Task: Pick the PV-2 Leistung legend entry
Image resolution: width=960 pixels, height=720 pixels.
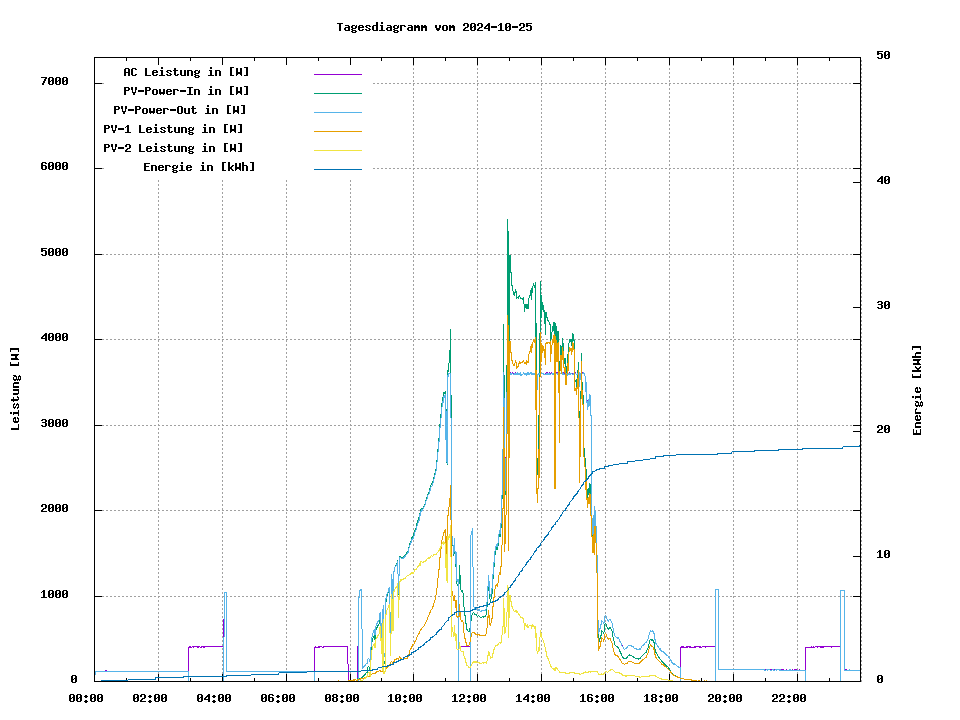Action: coord(173,148)
